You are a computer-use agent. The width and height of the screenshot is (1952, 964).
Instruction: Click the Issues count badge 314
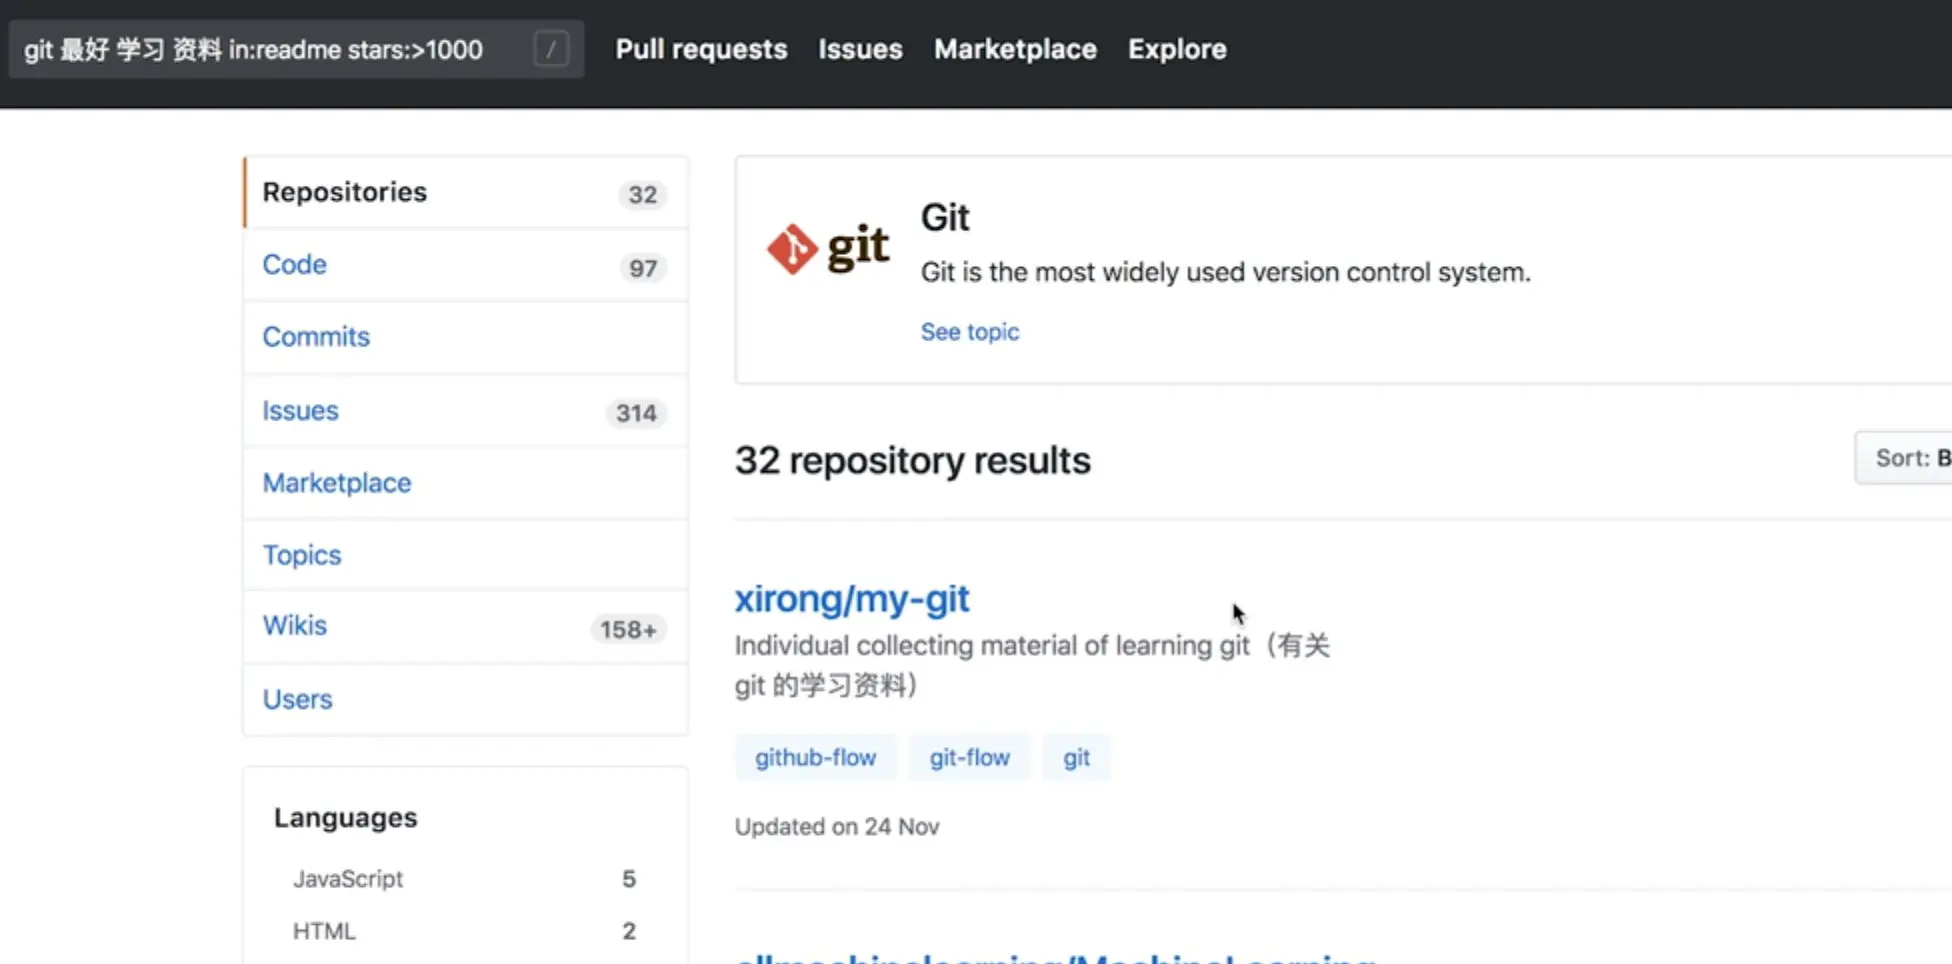[x=636, y=413]
